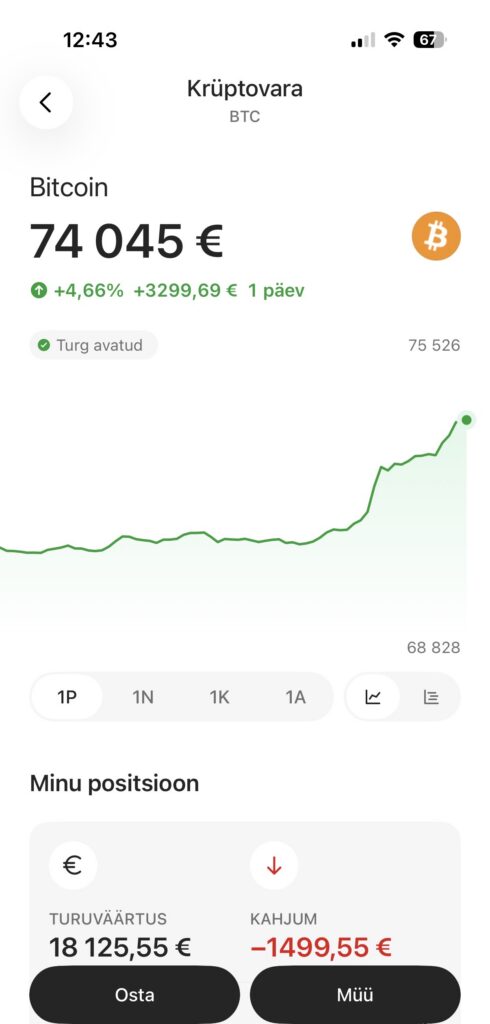Tap the green up-arrow change indicator
Image resolution: width=490 pixels, height=1024 pixels.
point(39,291)
